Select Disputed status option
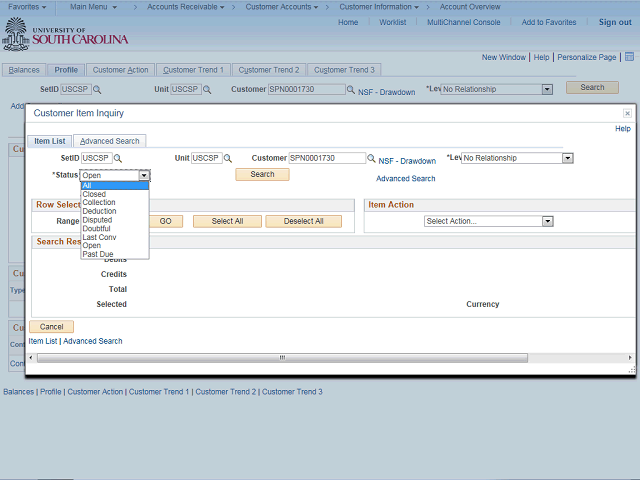Screen dimensions: 640x480 (x=97, y=220)
